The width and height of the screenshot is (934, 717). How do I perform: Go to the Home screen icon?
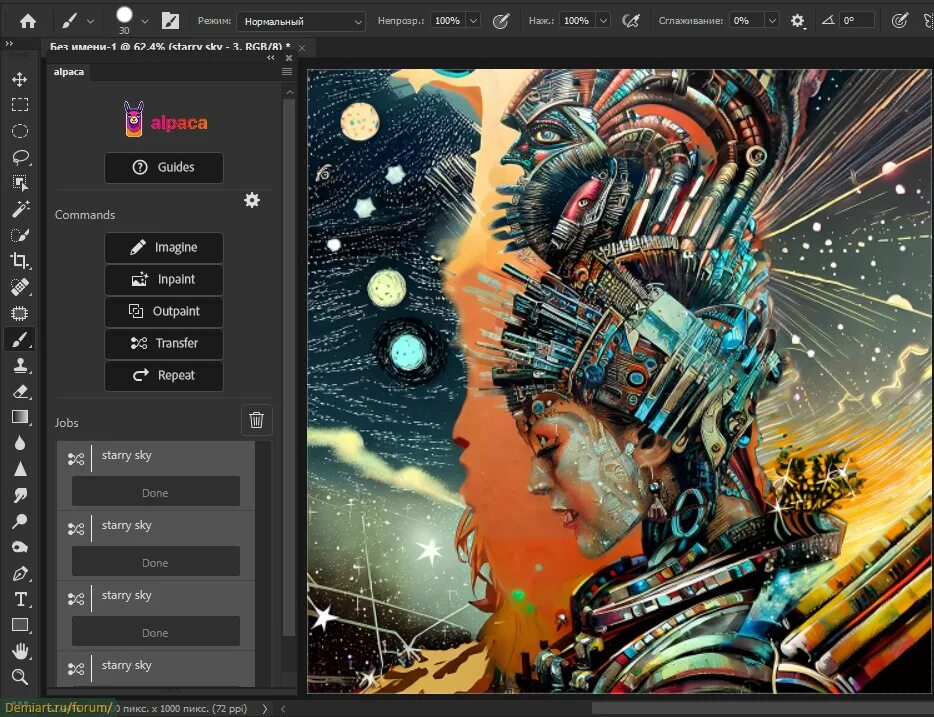(x=27, y=21)
